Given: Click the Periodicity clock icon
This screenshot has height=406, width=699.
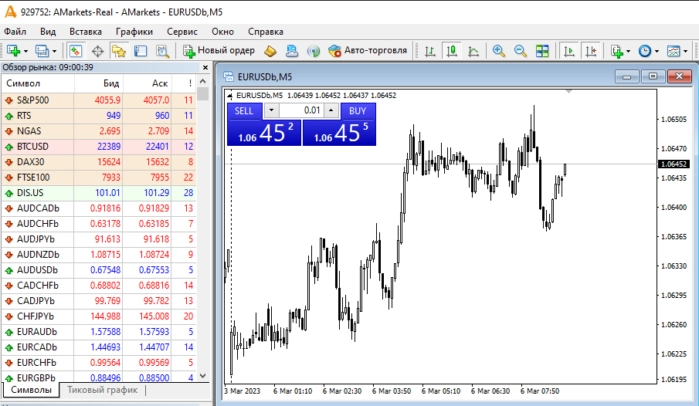Looking at the screenshot, I should pos(645,51).
